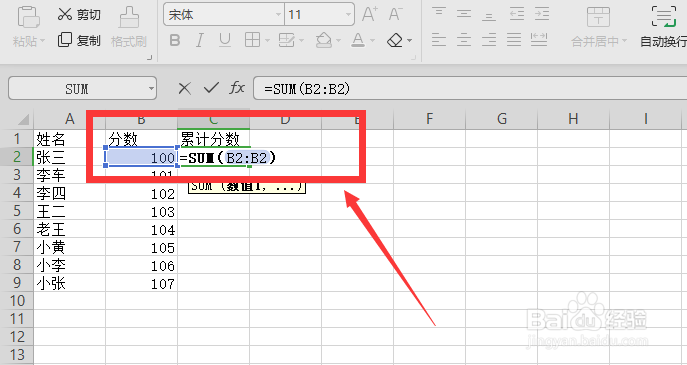Click cell with value 103

[x=142, y=211]
